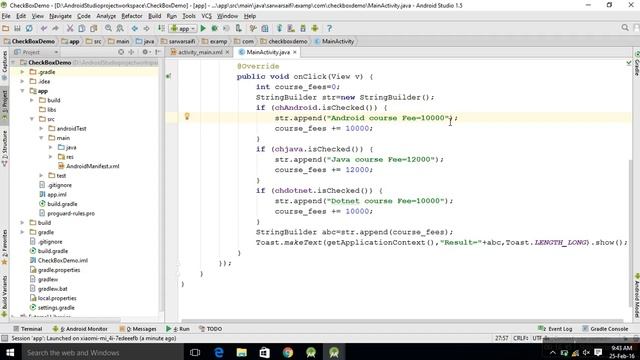Open the TODO tool window

211,329
